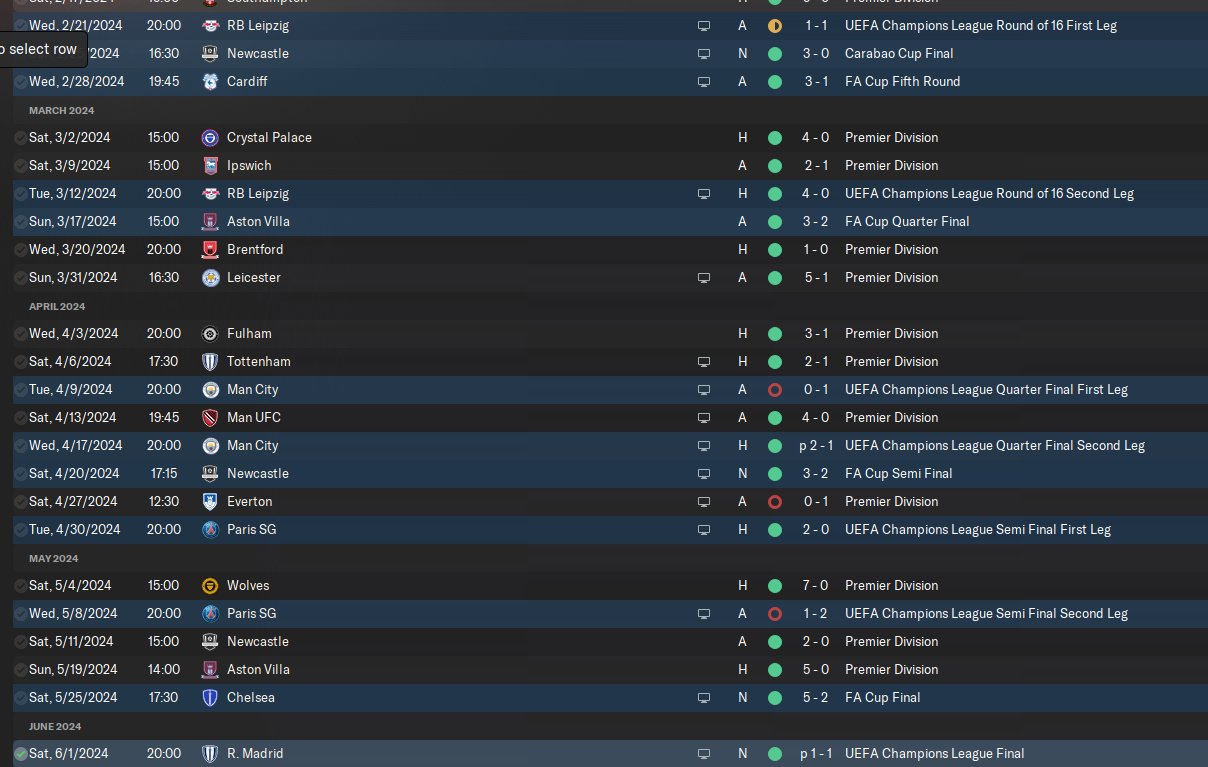Click the Leicester club badge icon
Viewport: 1208px width, 767px height.
coord(210,277)
